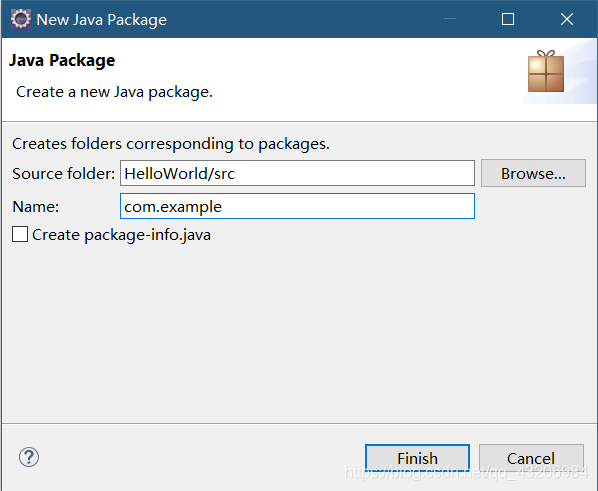Click Browse... to choose source folder

533,173
